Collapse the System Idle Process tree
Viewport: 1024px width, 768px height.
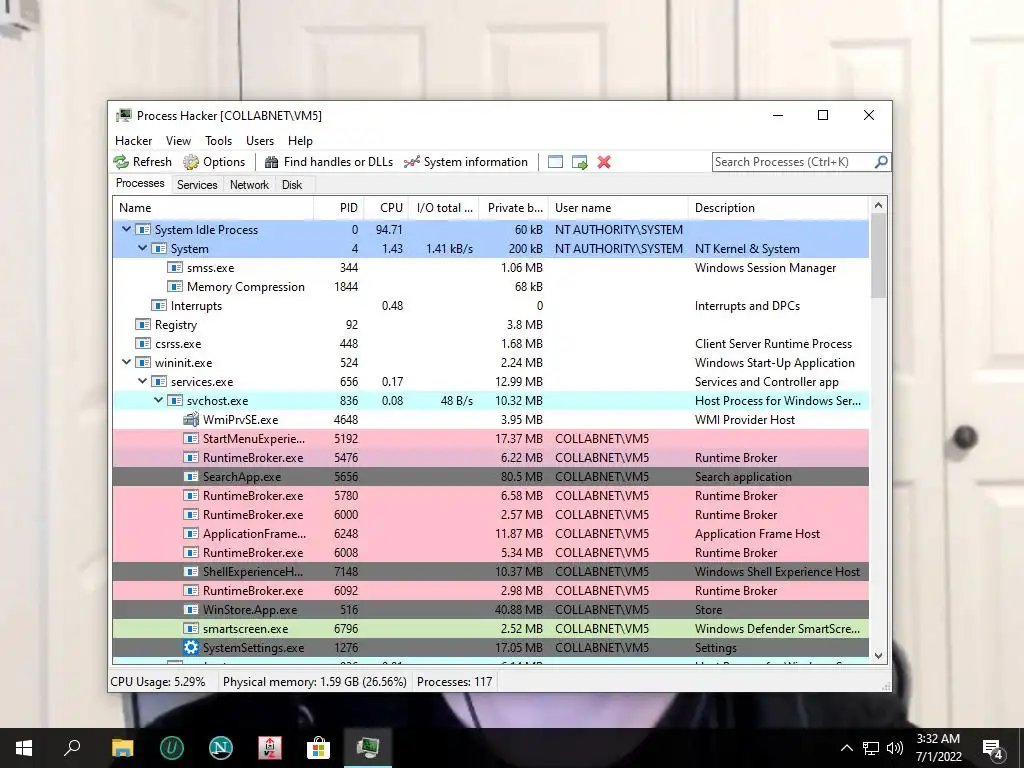[x=127, y=229]
